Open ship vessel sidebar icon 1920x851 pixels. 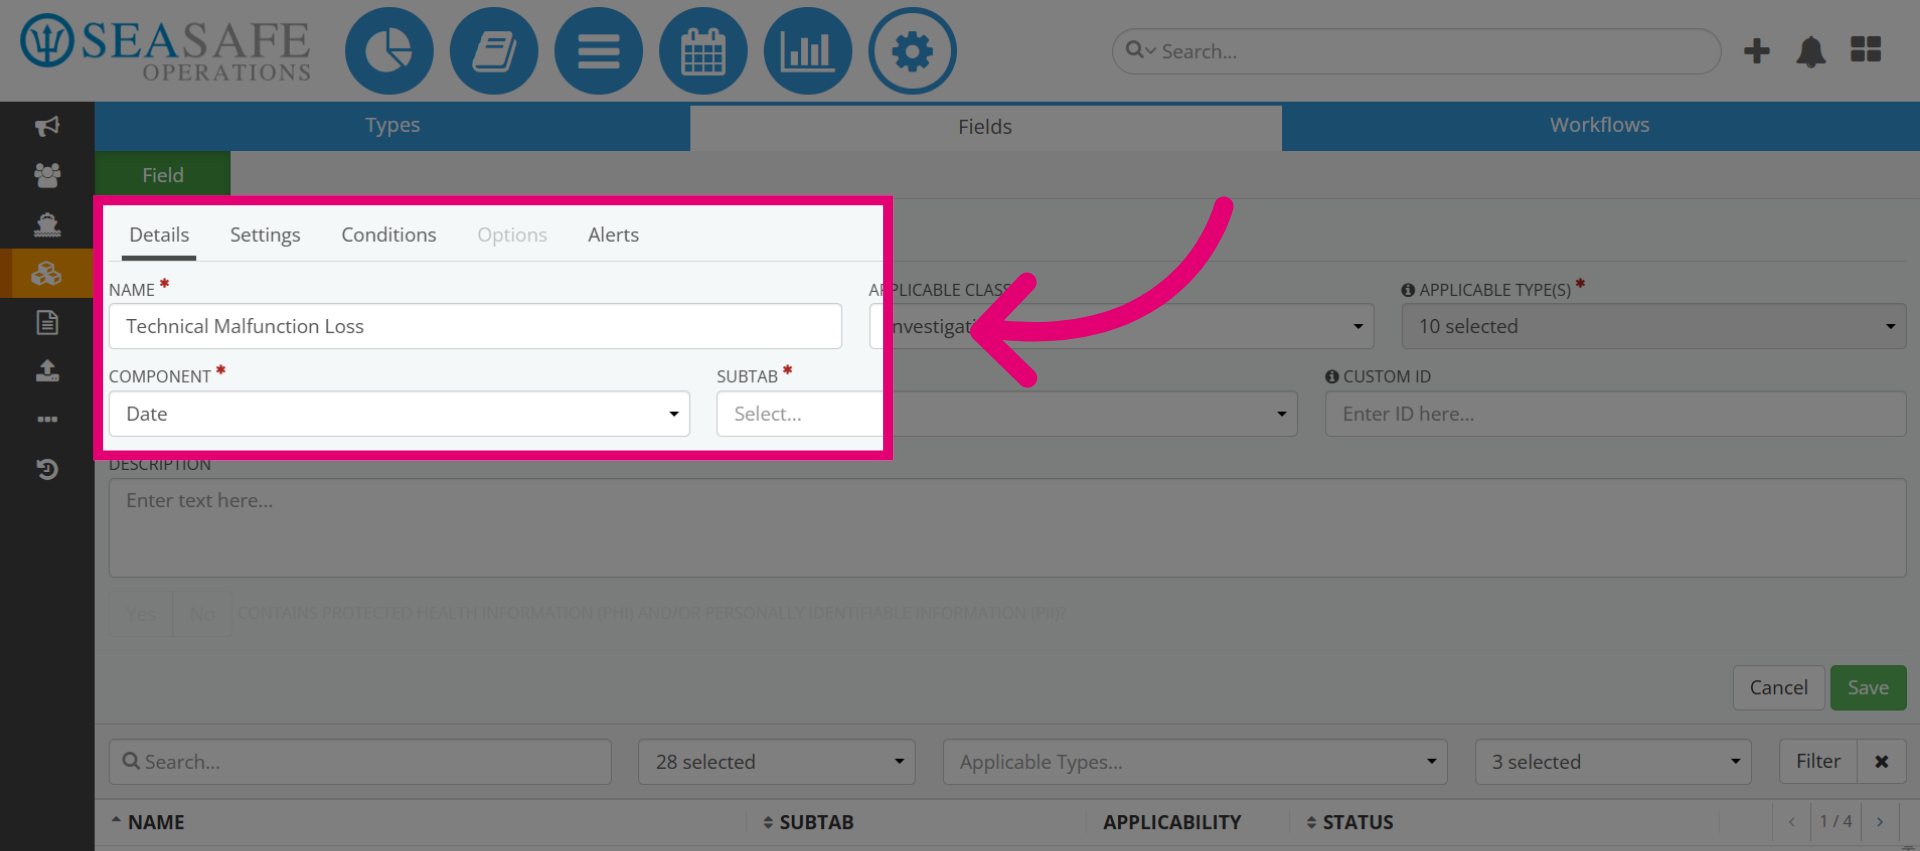tap(47, 224)
